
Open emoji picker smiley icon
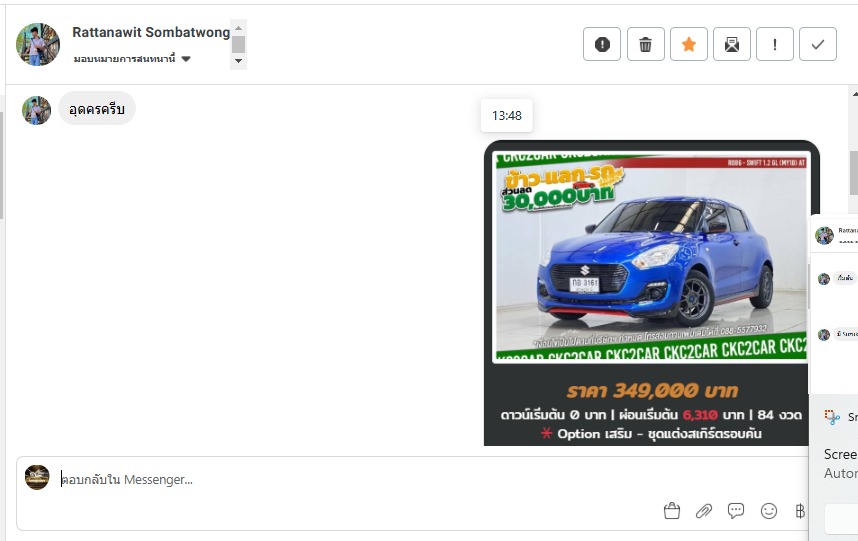(x=769, y=511)
